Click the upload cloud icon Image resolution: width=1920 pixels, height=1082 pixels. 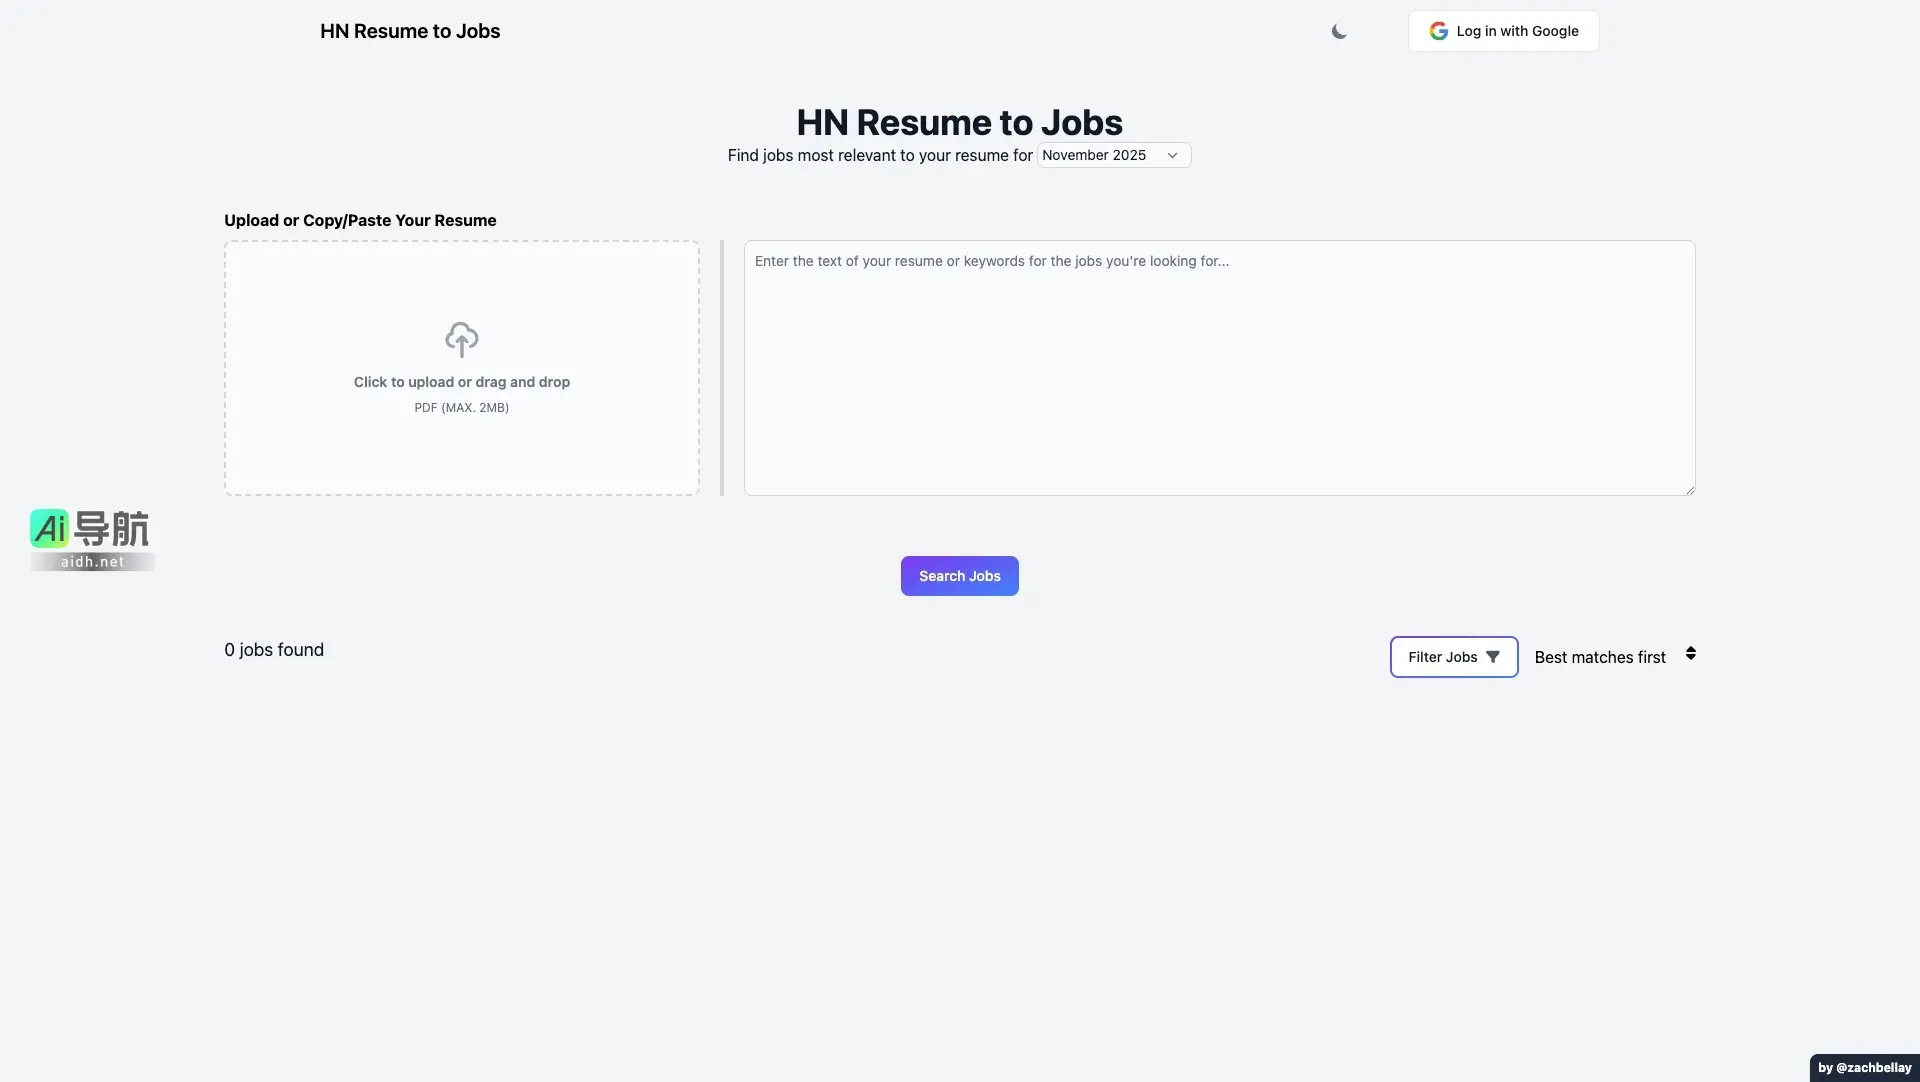461,339
